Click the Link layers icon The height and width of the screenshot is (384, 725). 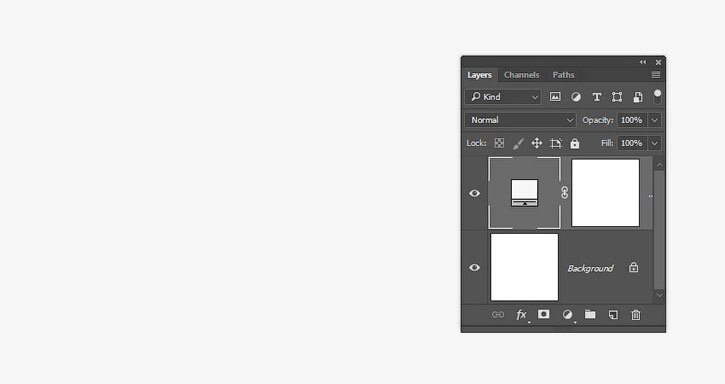[x=498, y=315]
